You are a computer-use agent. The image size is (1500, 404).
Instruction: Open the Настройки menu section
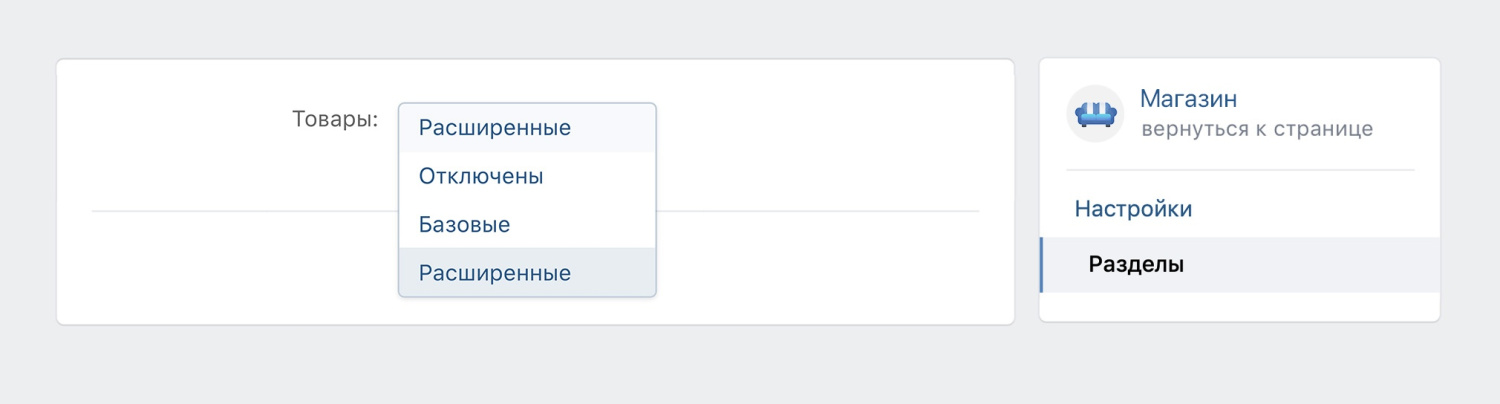click(1133, 209)
